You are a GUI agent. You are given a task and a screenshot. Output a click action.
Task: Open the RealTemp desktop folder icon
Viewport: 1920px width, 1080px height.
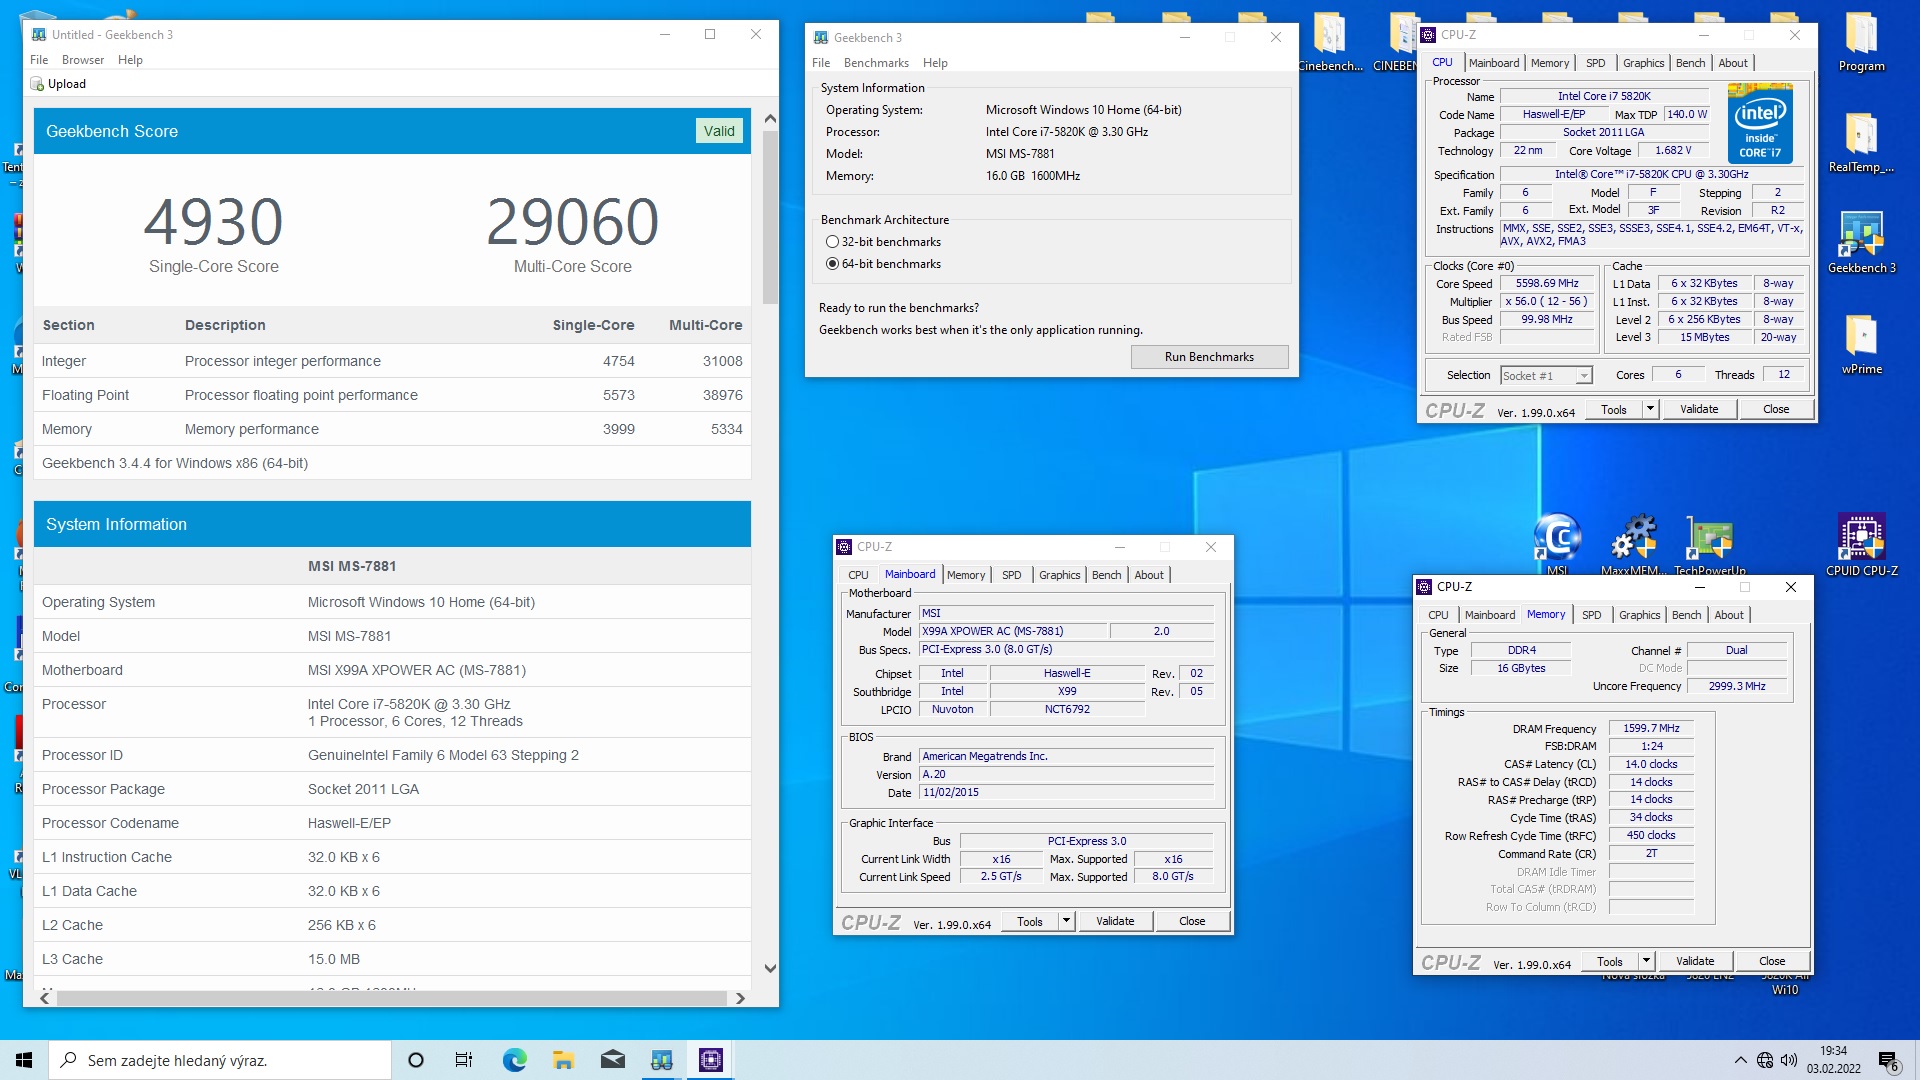click(1861, 143)
